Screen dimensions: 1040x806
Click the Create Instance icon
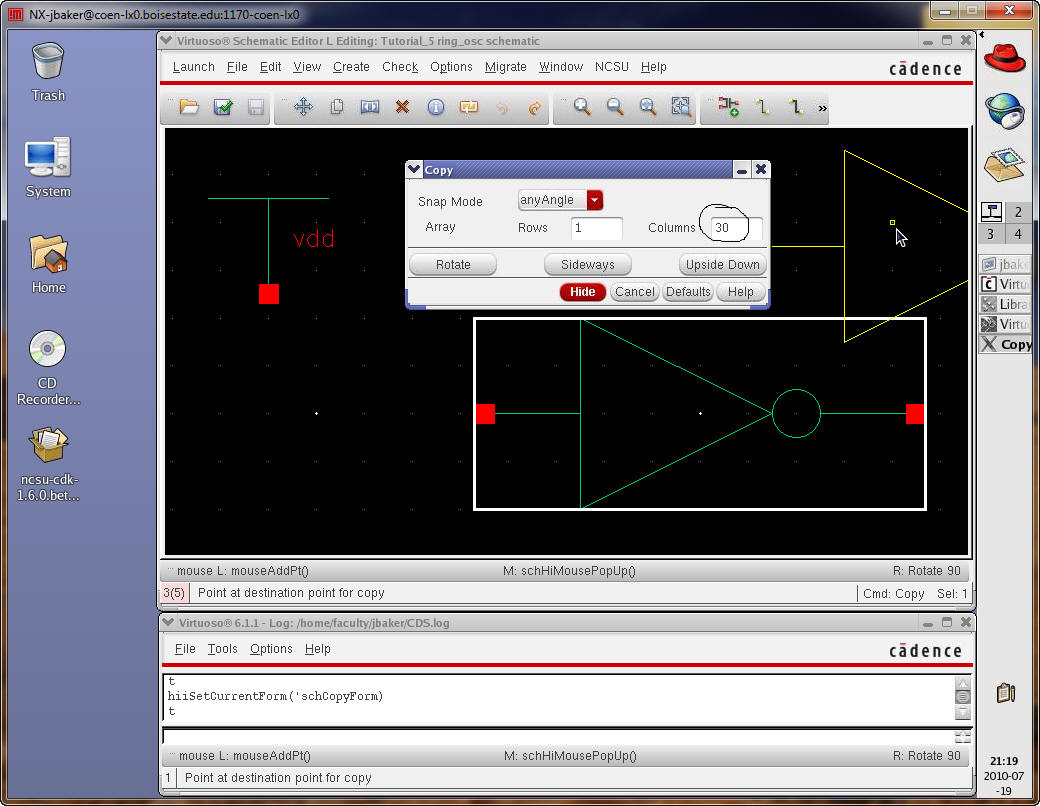[x=728, y=108]
